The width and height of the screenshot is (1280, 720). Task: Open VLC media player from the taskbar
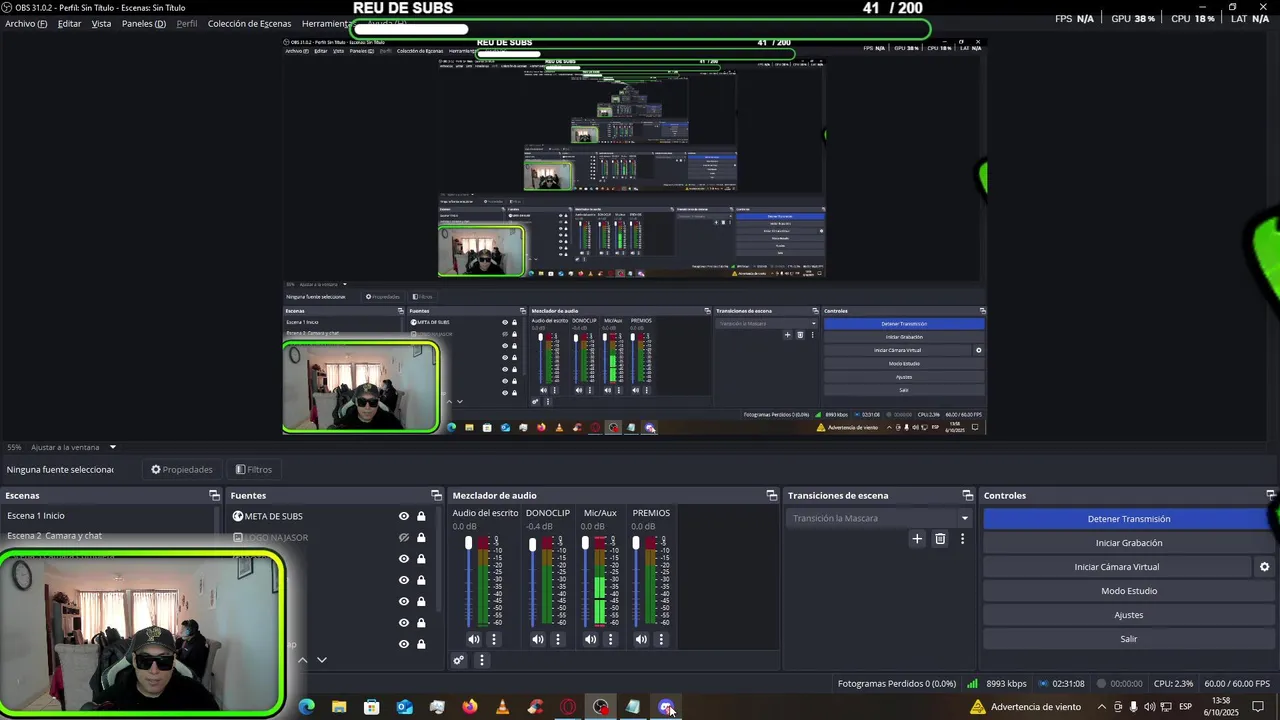tap(502, 707)
